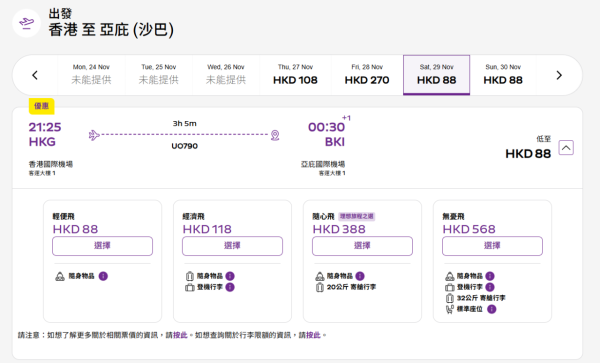Go to later dates with right arrow
600x363 pixels.
pyautogui.click(x=559, y=75)
